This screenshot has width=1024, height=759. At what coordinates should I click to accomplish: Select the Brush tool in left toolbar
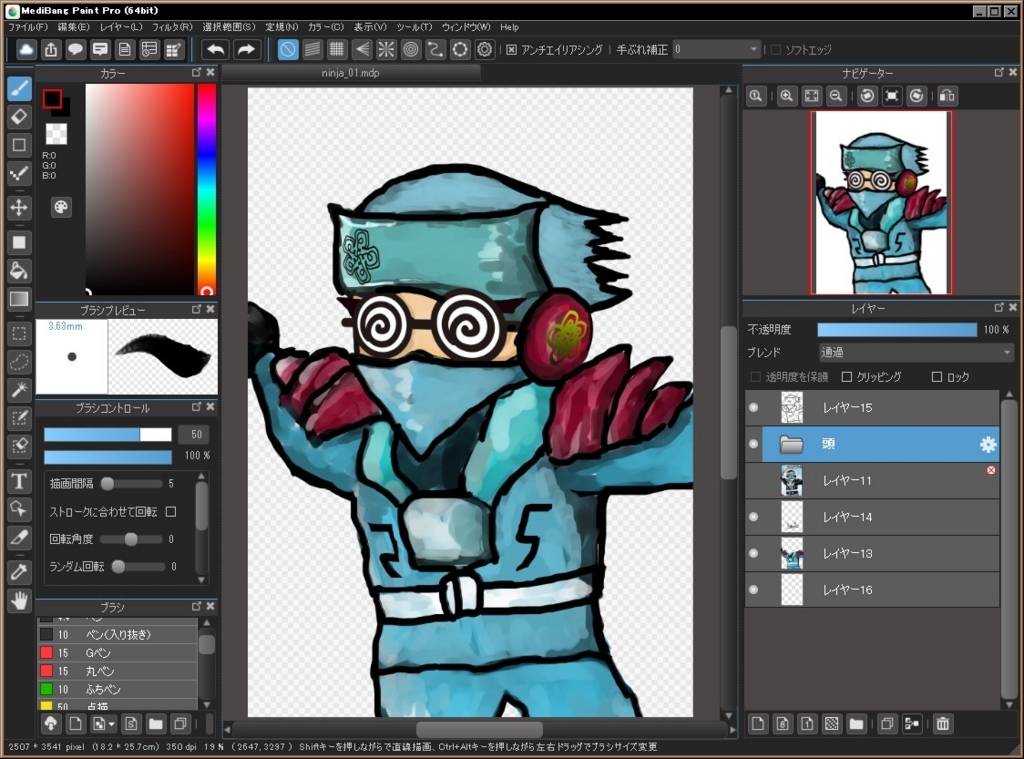click(19, 89)
